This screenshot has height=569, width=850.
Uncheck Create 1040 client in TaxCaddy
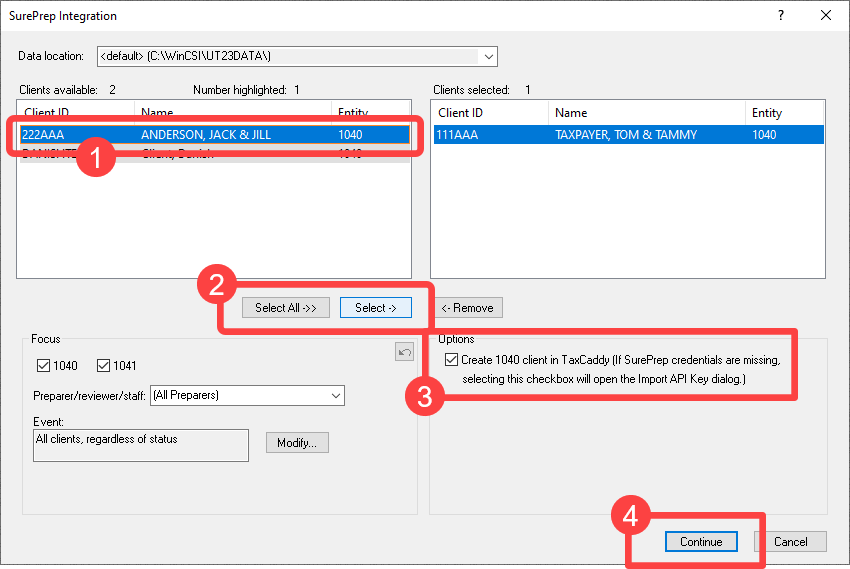point(453,360)
